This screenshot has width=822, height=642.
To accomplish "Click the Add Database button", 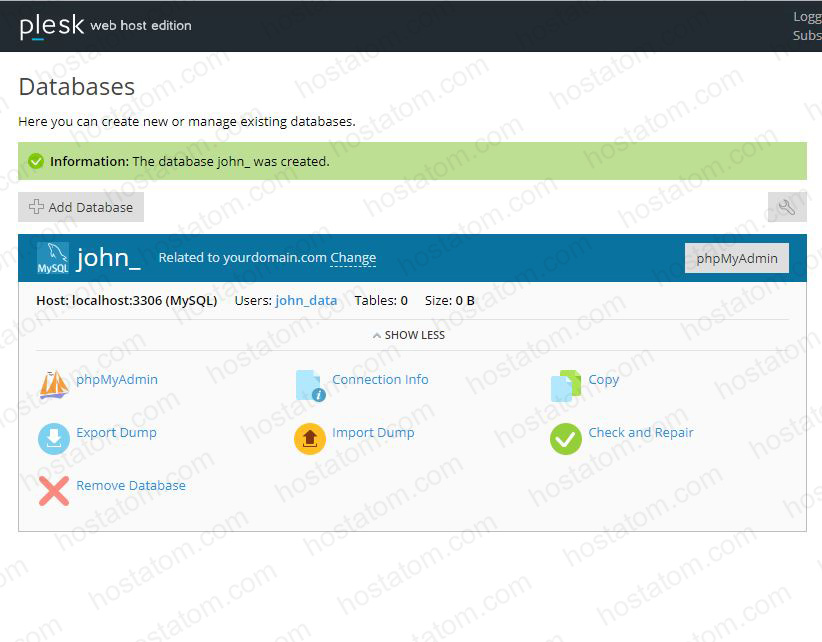I will tap(80, 207).
